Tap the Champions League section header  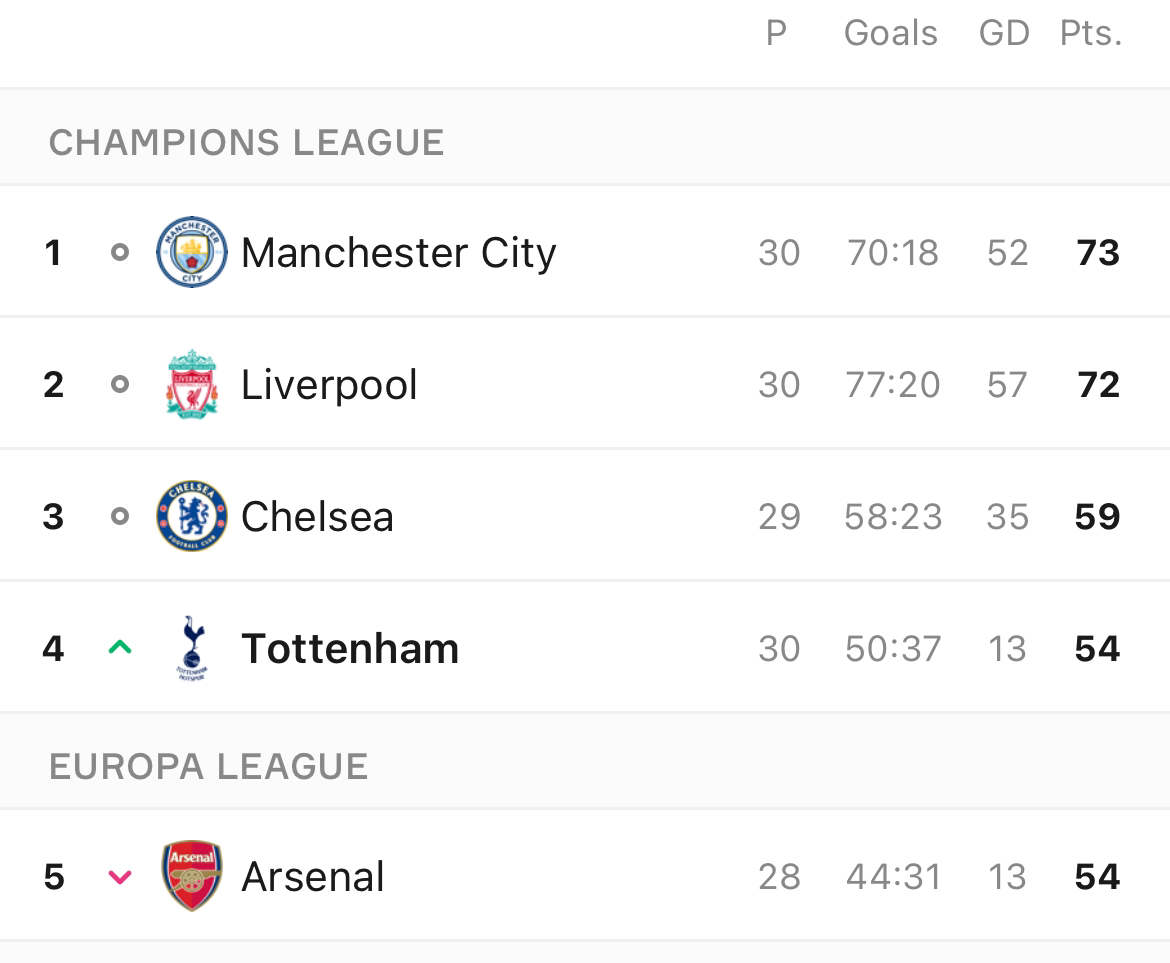[585, 137]
